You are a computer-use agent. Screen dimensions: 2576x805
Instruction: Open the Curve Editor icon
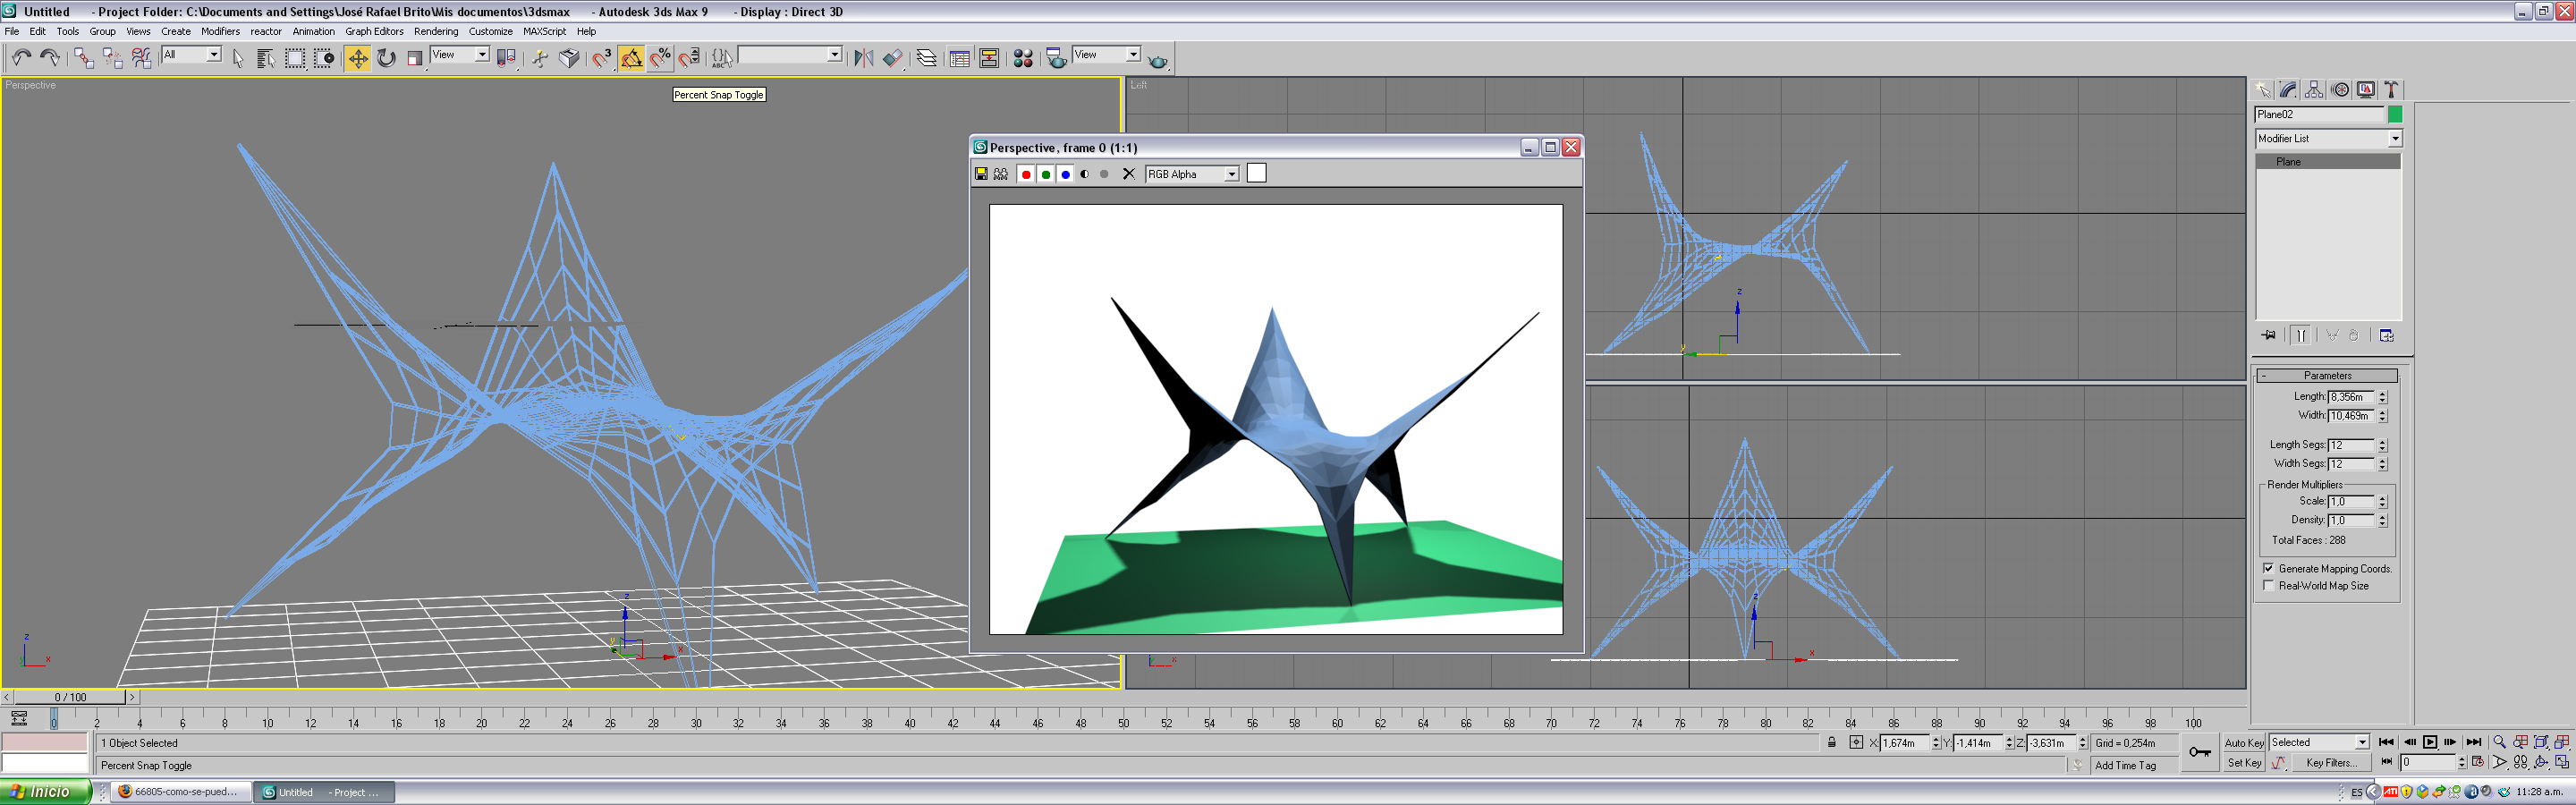pyautogui.click(x=960, y=58)
